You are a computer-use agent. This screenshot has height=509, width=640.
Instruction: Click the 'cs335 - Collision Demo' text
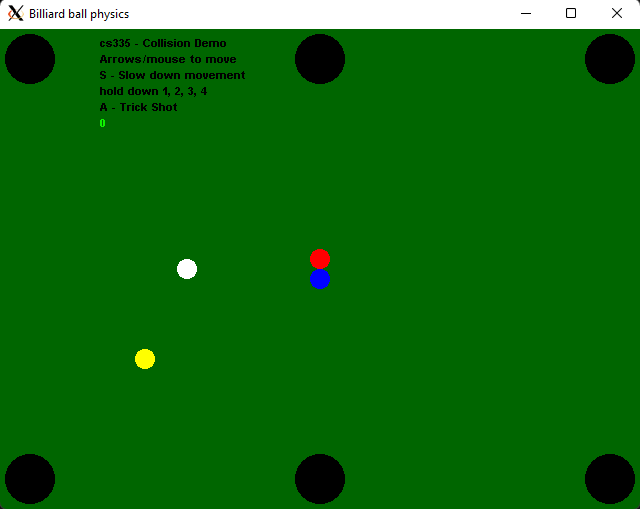click(163, 43)
